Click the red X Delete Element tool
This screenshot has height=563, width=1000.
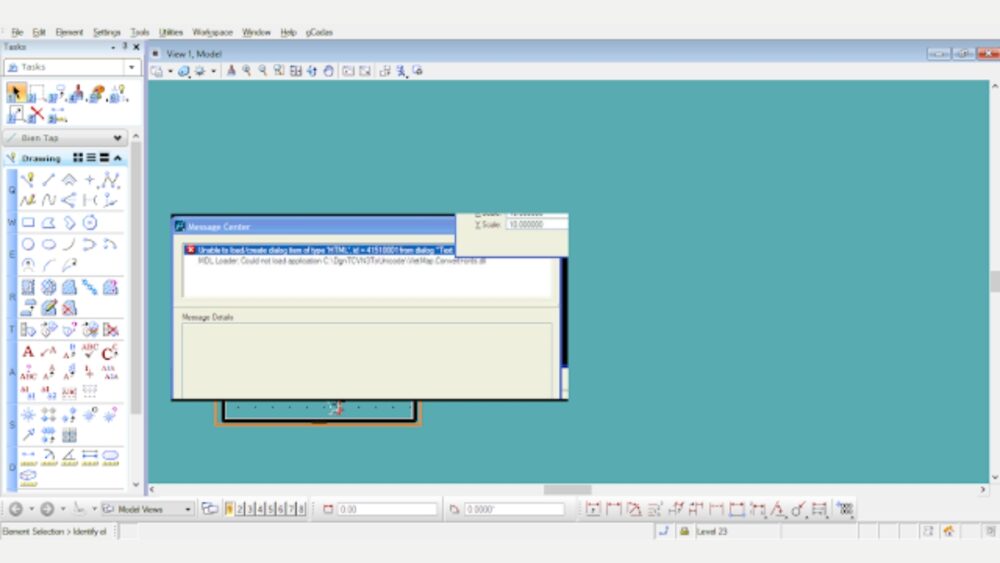[x=37, y=114]
